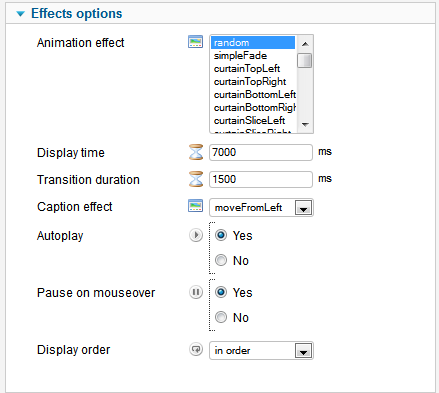Collapse the Effects options section arrow

pyautogui.click(x=21, y=14)
